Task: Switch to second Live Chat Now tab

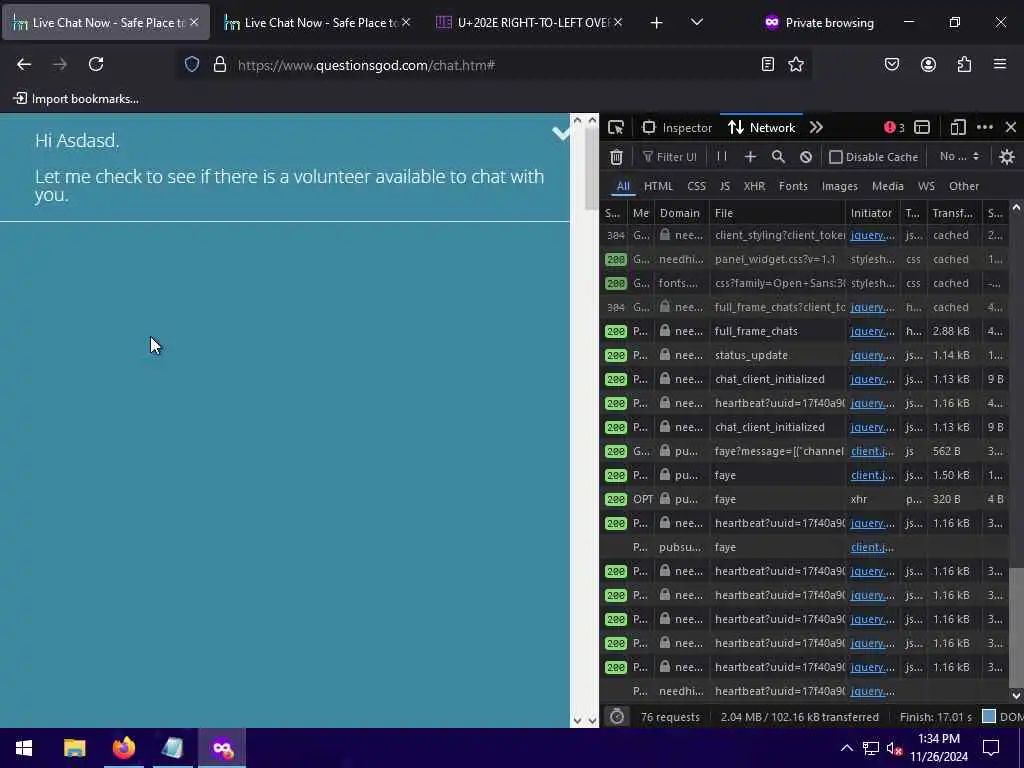Action: (x=317, y=23)
